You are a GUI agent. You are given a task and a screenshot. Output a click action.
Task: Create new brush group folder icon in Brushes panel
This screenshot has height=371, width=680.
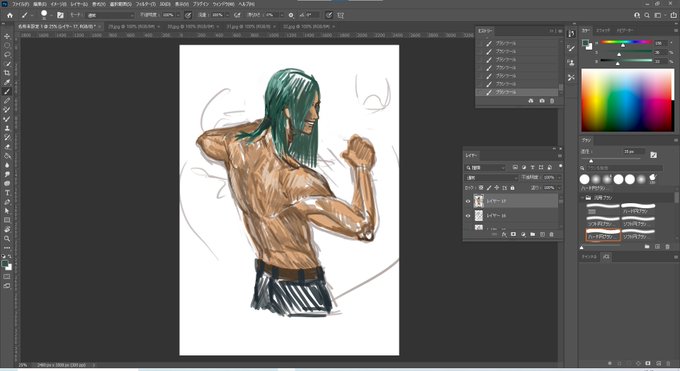point(647,246)
